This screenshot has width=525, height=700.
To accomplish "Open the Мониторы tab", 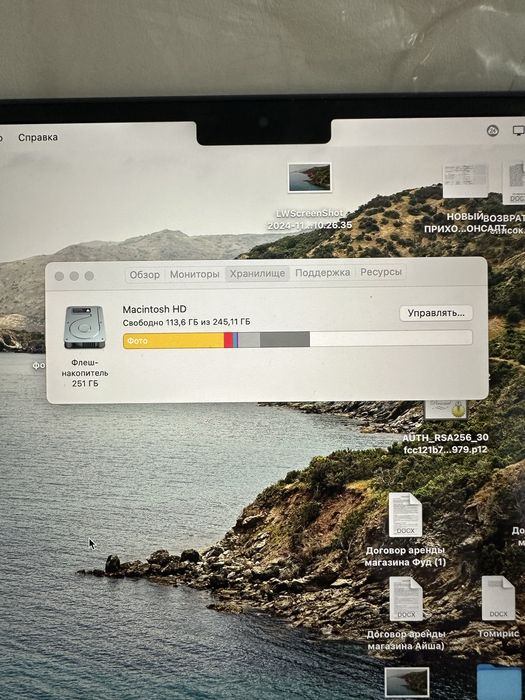I will tap(195, 274).
